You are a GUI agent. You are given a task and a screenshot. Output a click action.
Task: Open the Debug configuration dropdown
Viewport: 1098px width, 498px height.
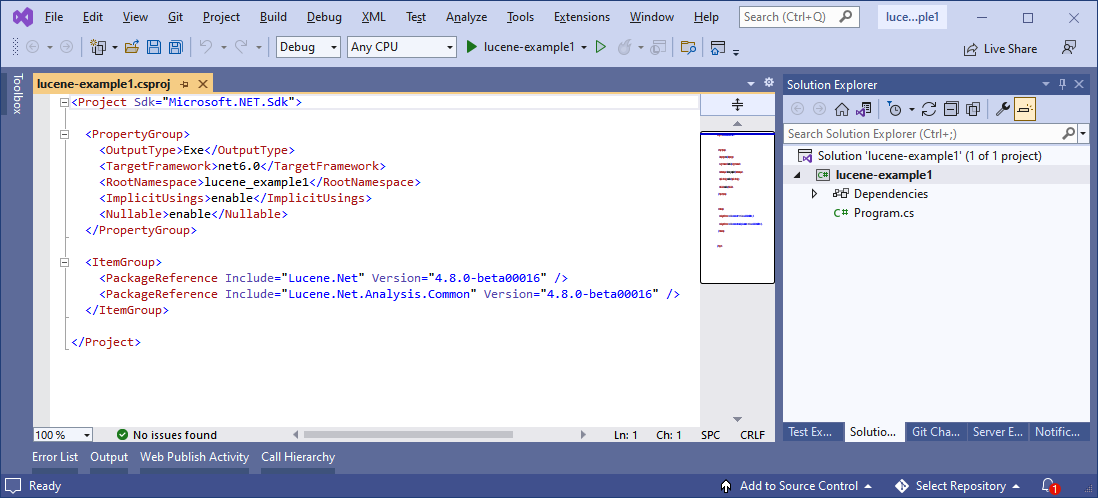[x=308, y=47]
